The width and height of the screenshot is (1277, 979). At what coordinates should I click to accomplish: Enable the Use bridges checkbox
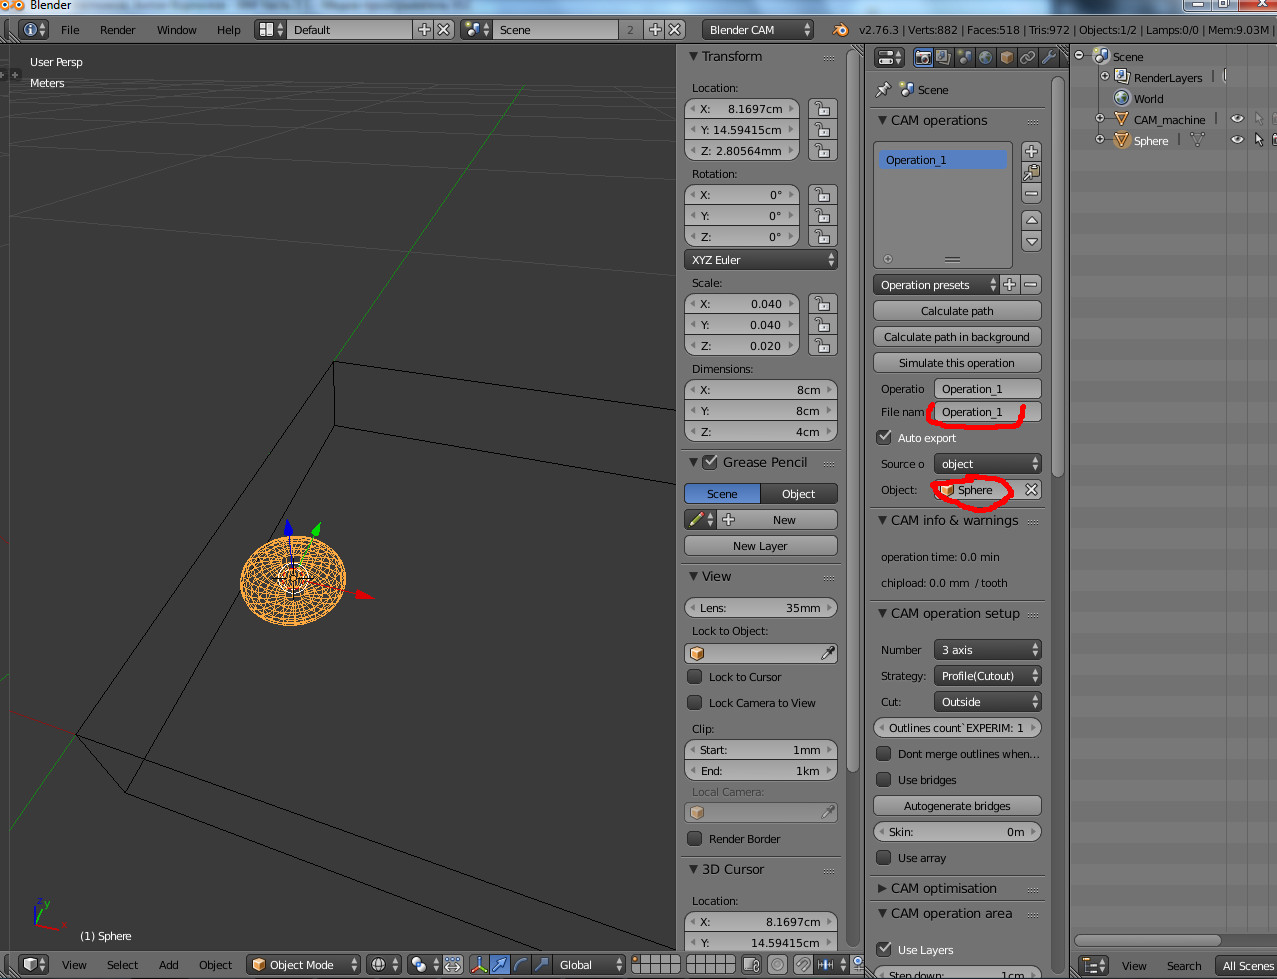pos(884,780)
